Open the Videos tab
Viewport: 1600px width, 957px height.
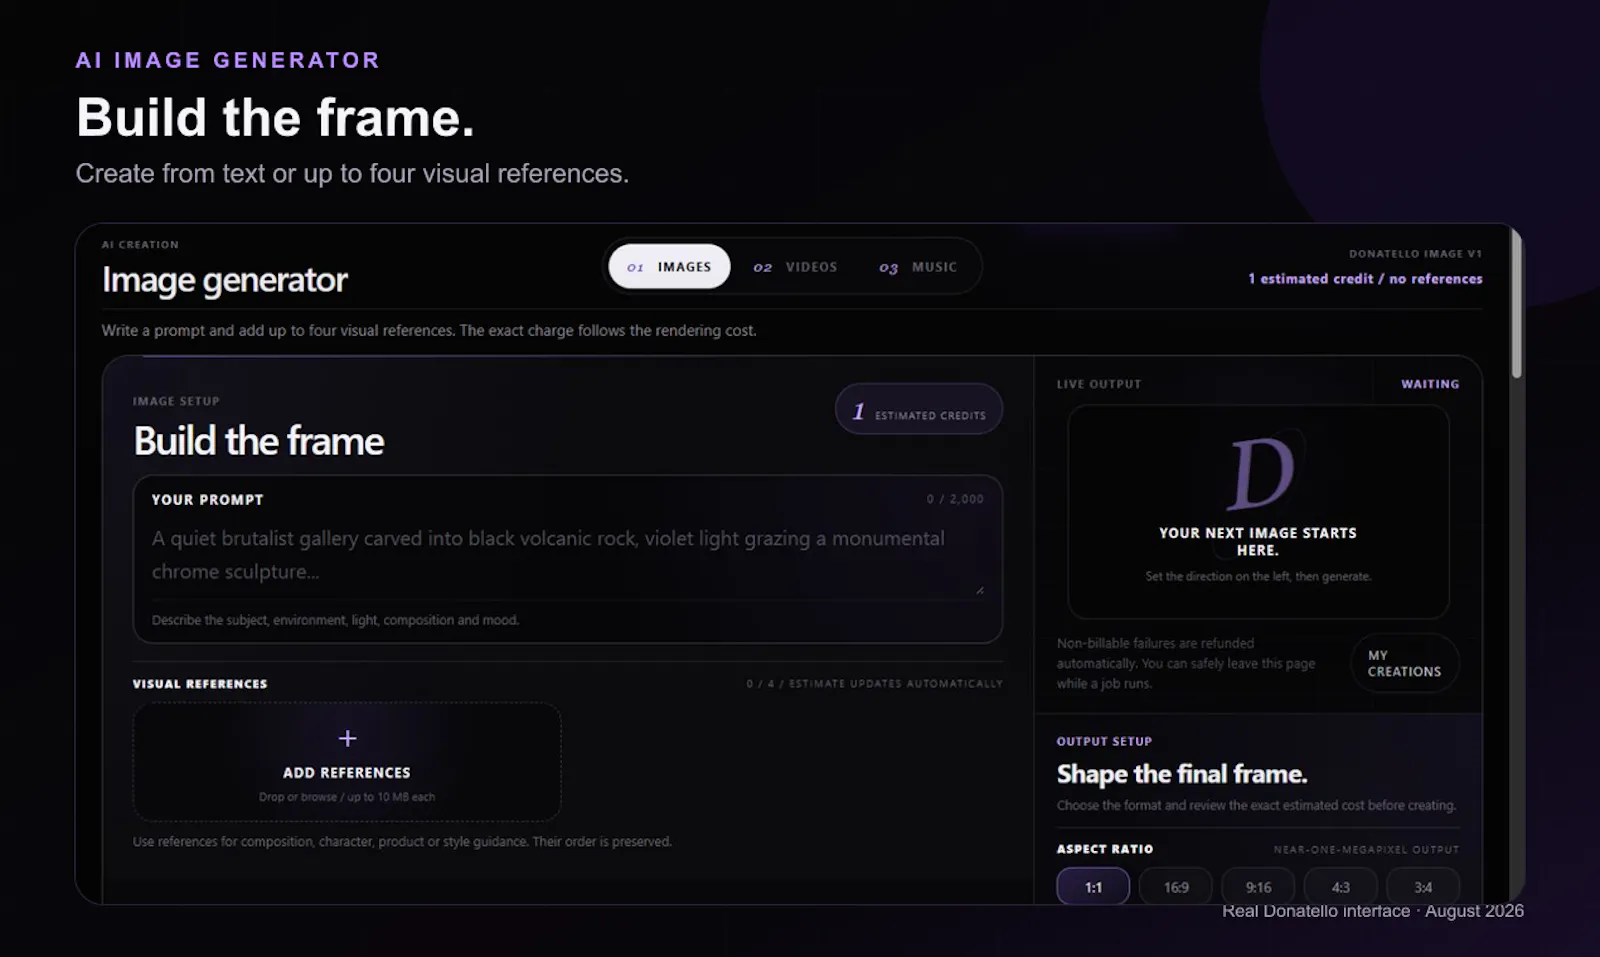coord(795,267)
